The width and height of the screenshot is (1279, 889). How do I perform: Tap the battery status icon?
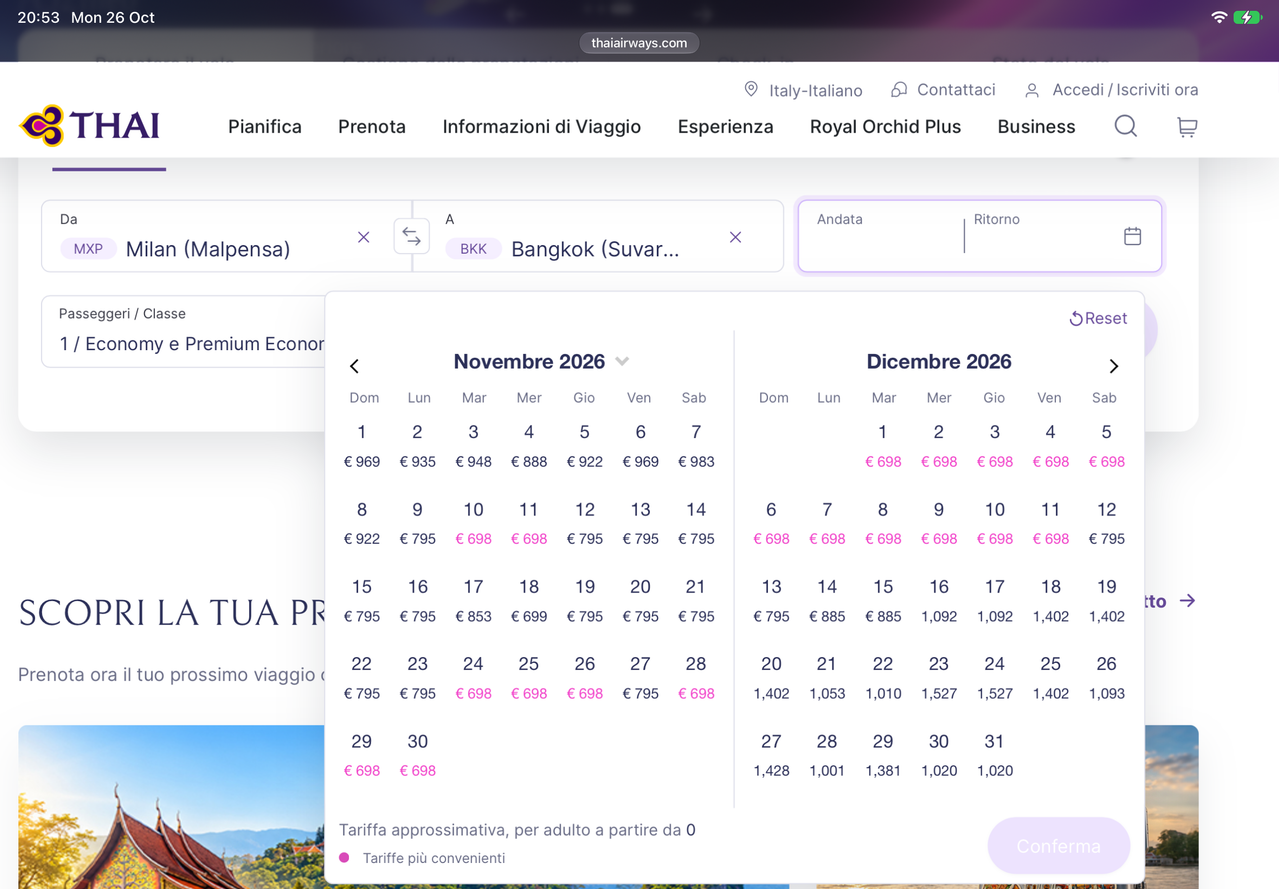coord(1248,17)
